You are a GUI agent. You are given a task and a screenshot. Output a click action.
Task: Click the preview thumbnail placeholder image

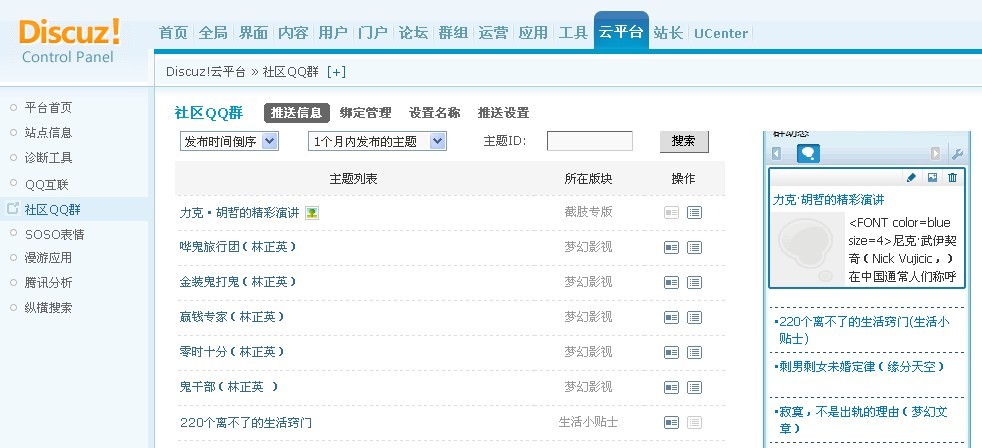(x=806, y=249)
